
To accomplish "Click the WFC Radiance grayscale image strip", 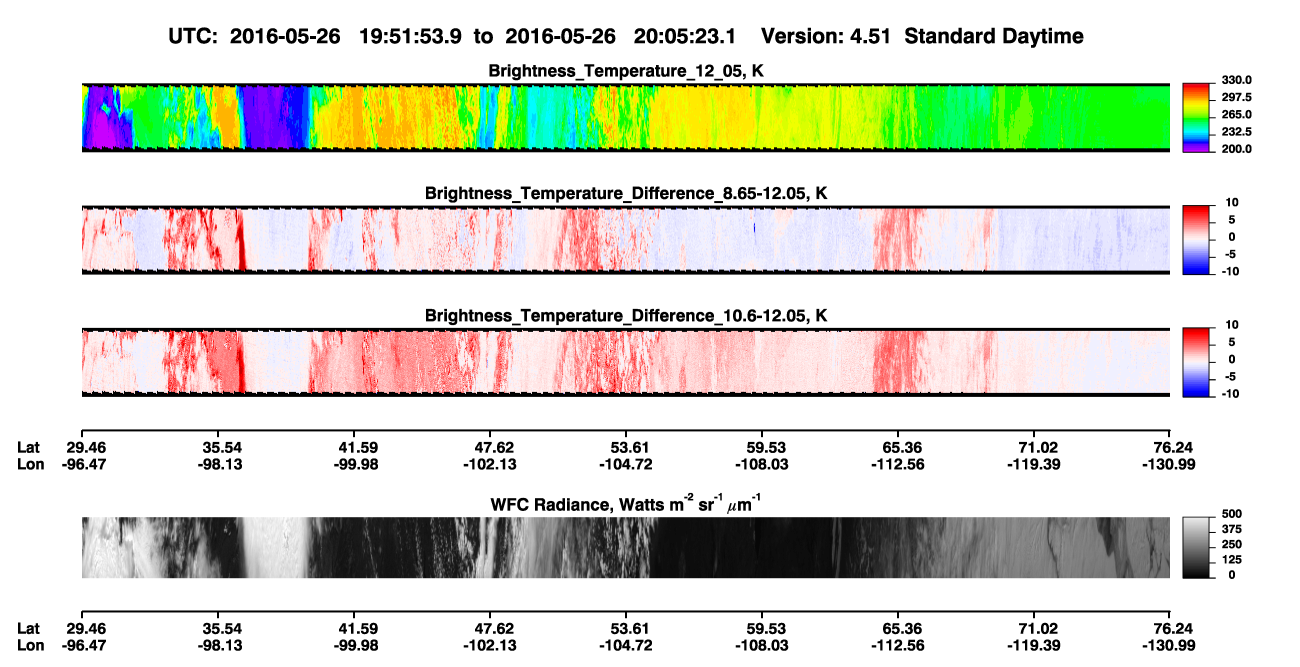I will 626,548.
